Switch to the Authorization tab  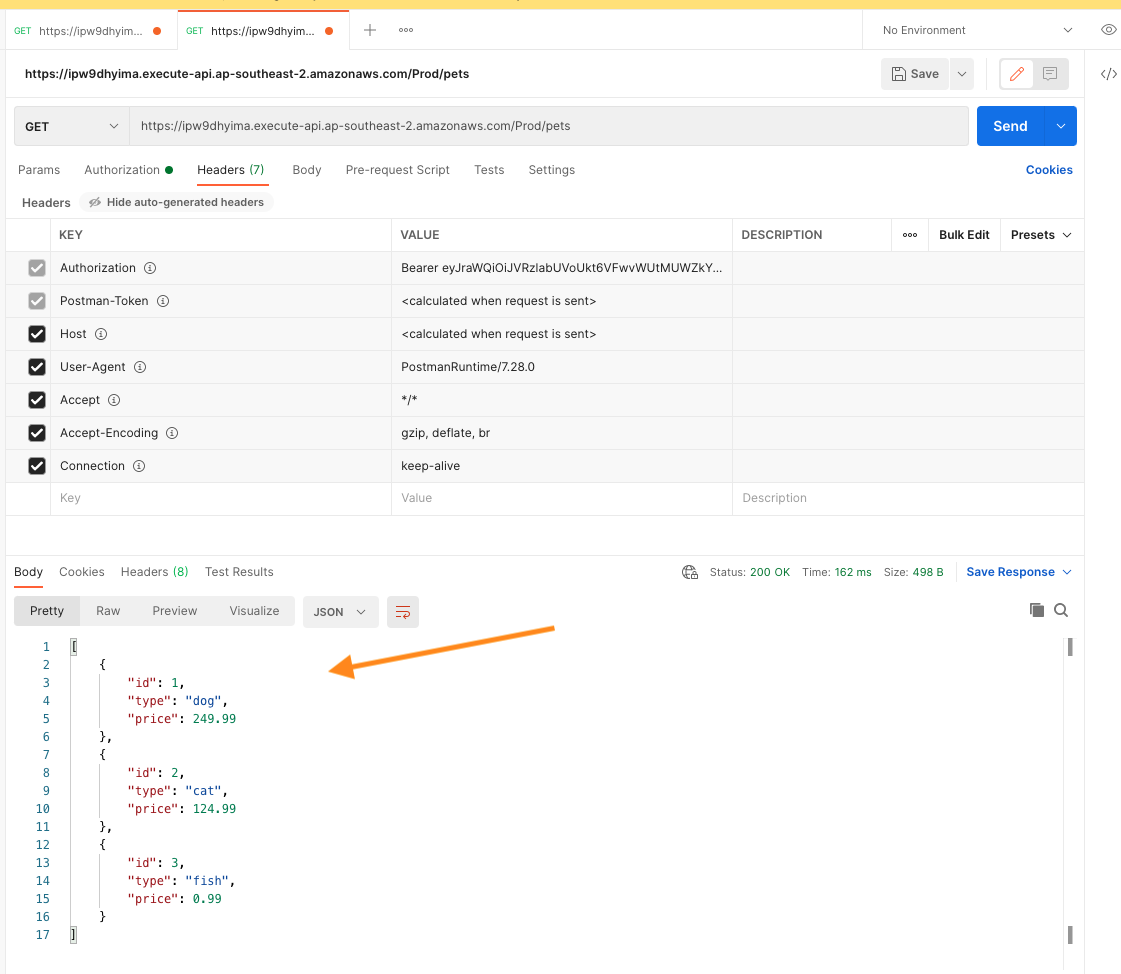point(129,169)
